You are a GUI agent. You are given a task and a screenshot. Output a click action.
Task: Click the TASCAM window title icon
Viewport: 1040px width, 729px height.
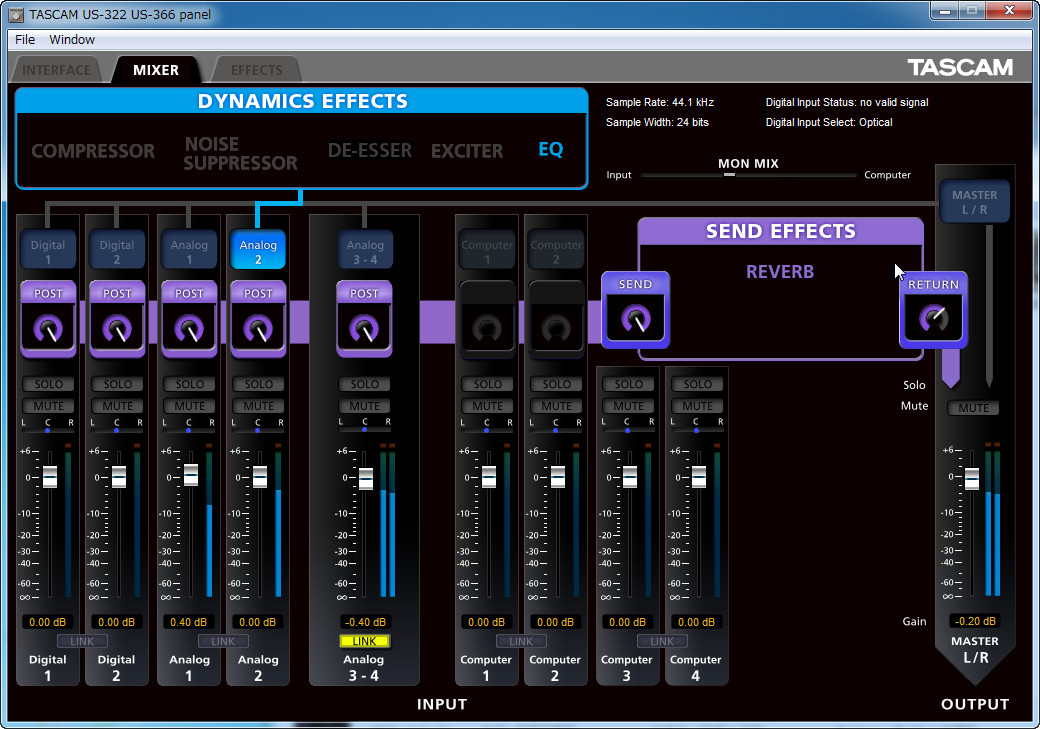point(17,14)
